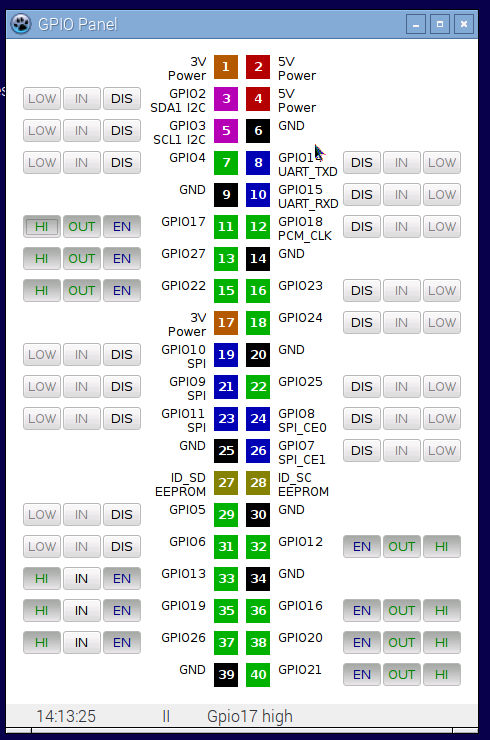
Task: Select pin 22 GPIO25 green square
Action: click(x=258, y=387)
